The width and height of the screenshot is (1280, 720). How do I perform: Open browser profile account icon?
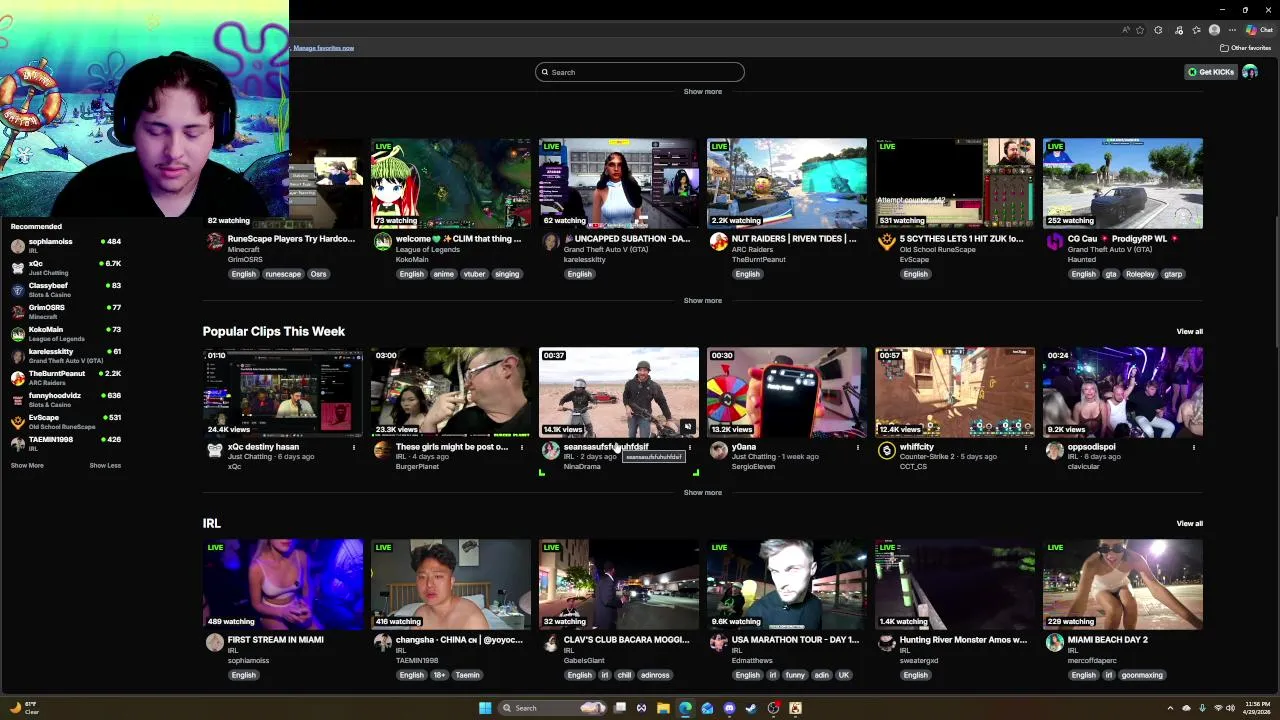(1215, 30)
